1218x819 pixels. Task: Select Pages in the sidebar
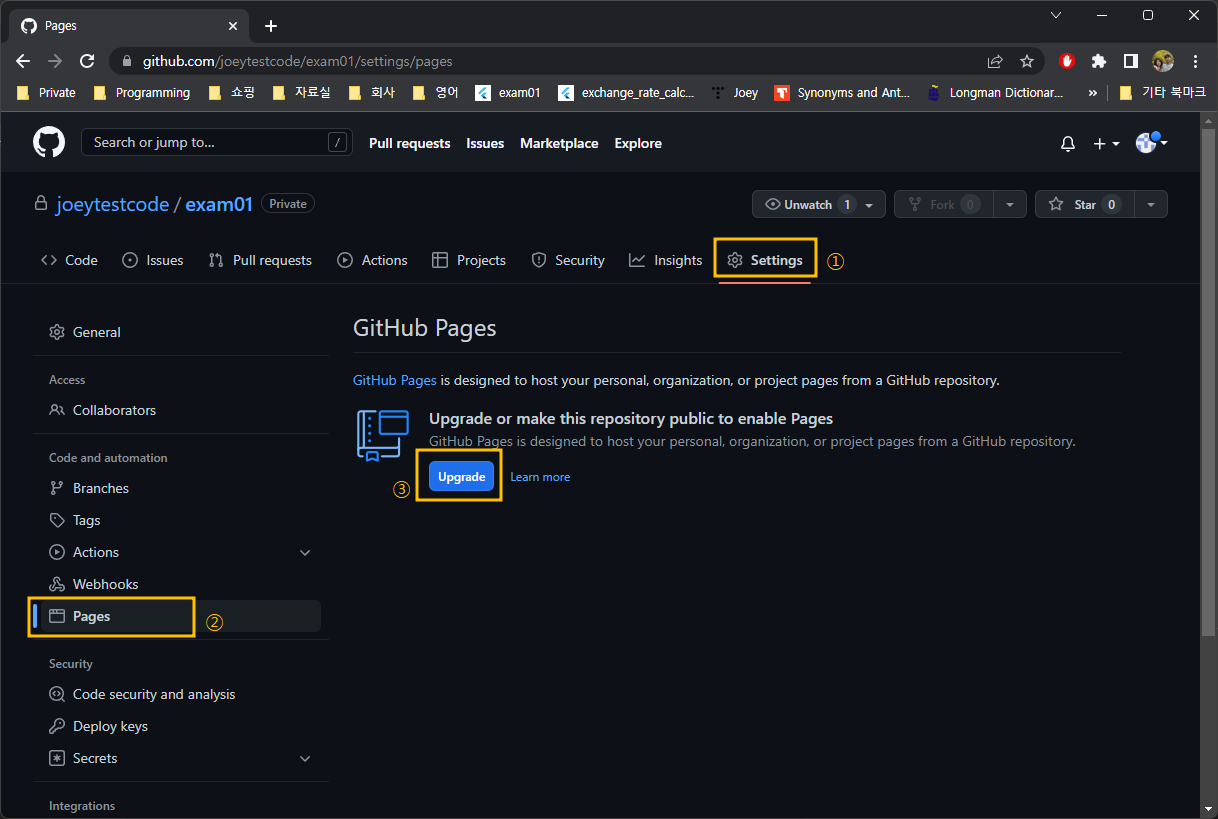[x=180, y=616]
